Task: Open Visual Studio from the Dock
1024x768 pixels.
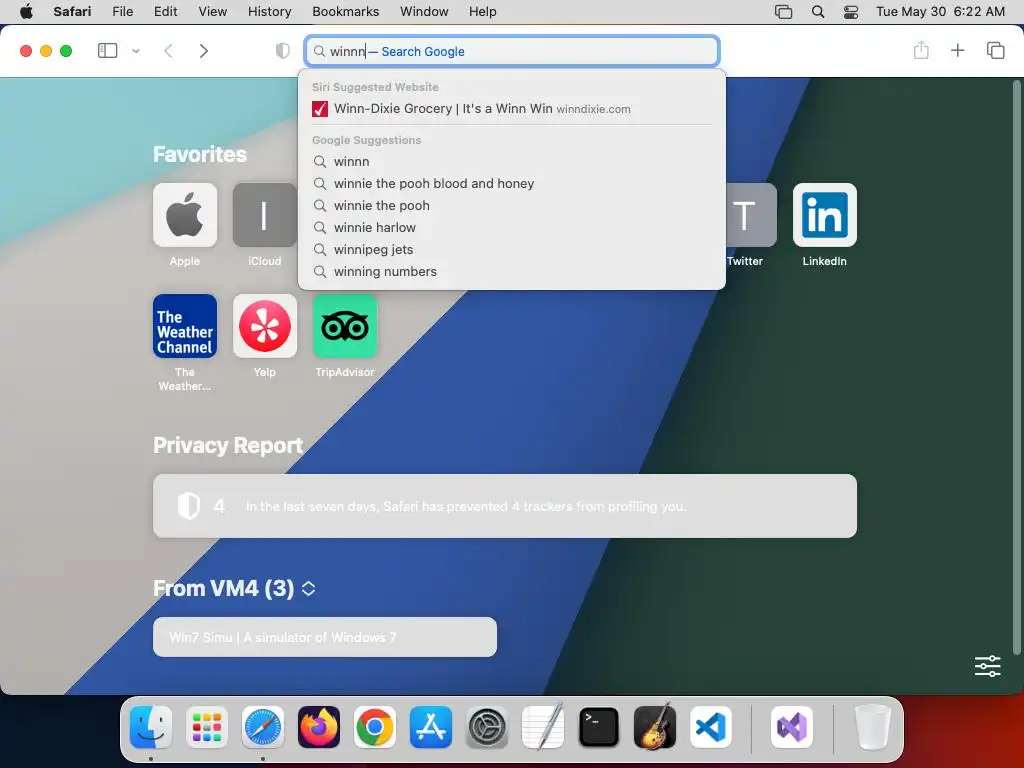Action: click(x=792, y=727)
